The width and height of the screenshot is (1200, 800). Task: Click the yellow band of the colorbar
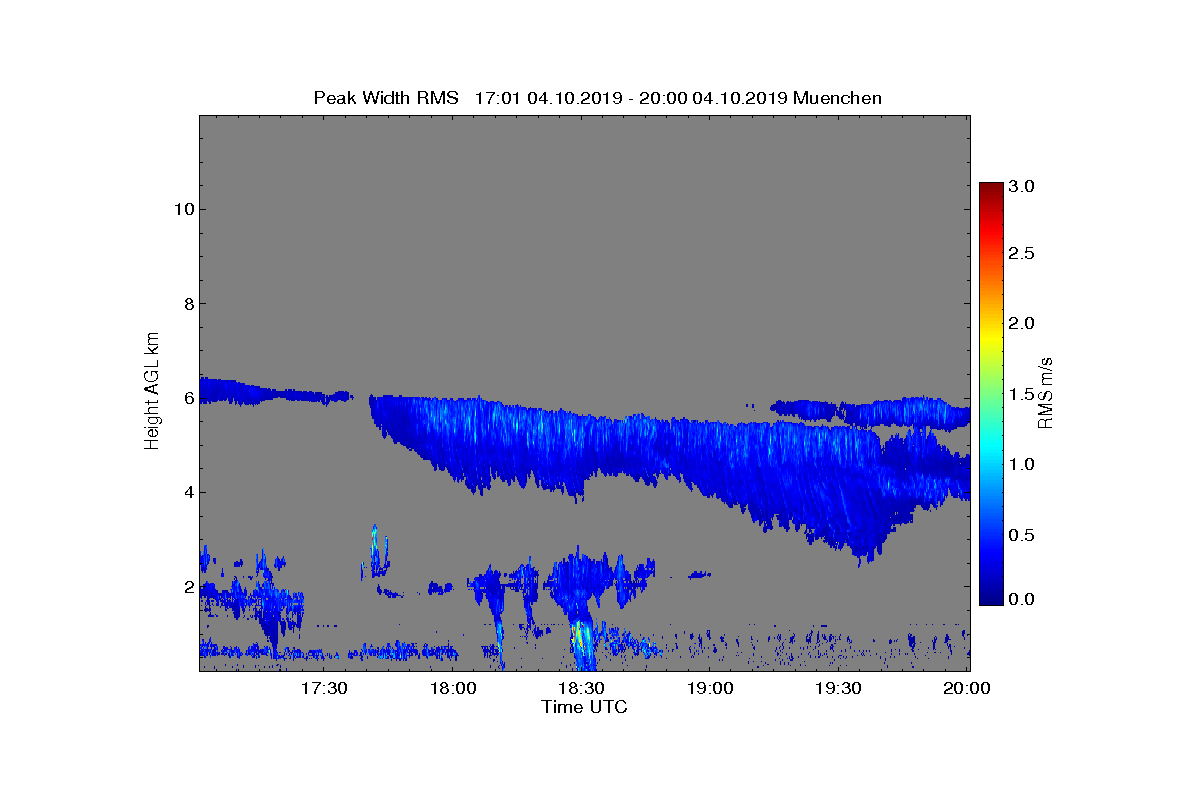click(x=991, y=338)
